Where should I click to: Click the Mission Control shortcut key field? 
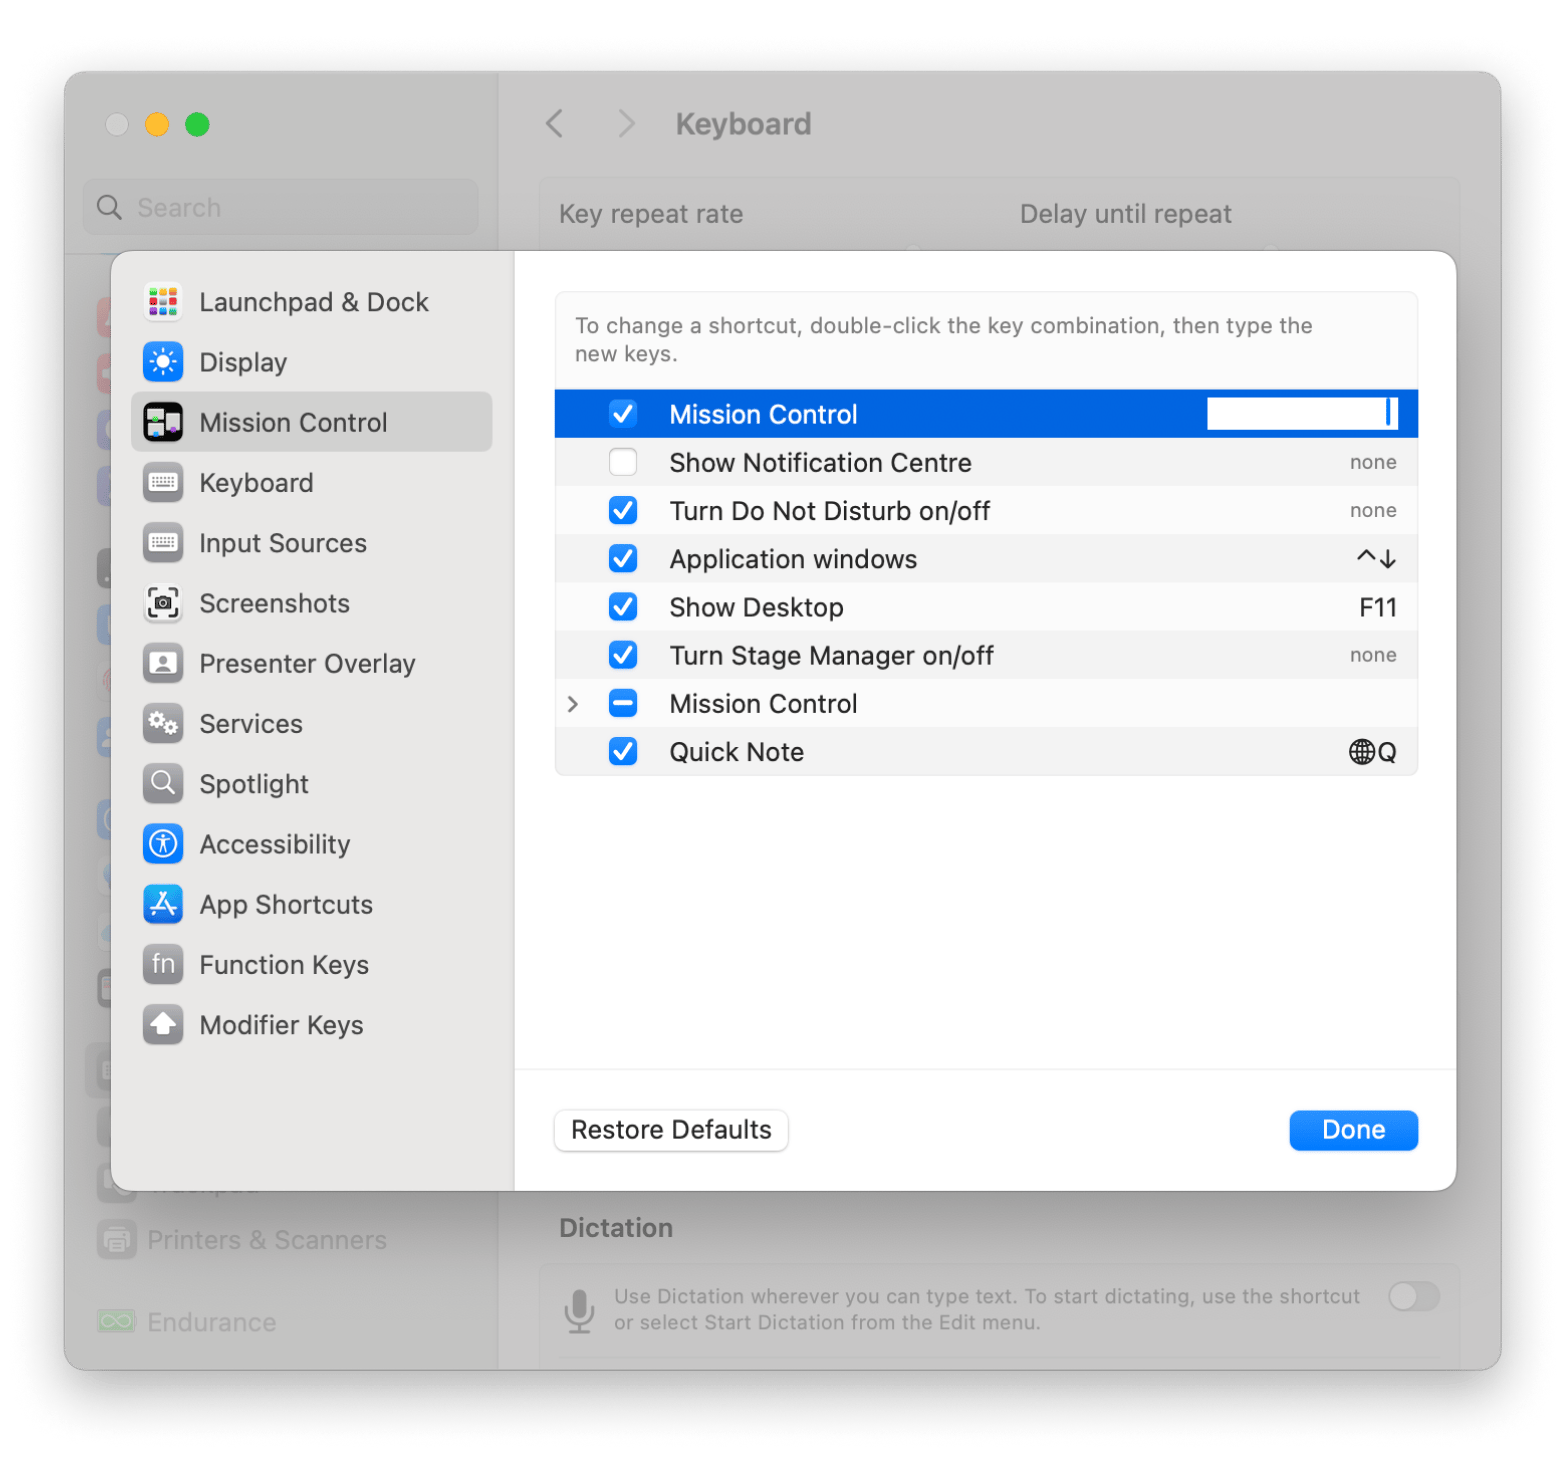pos(1300,414)
